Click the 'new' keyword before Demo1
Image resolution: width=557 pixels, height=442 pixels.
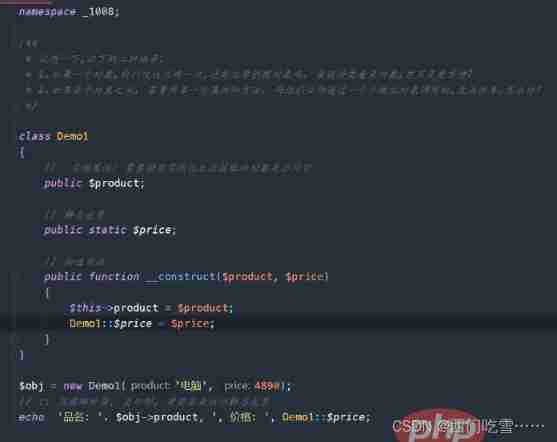point(73,386)
